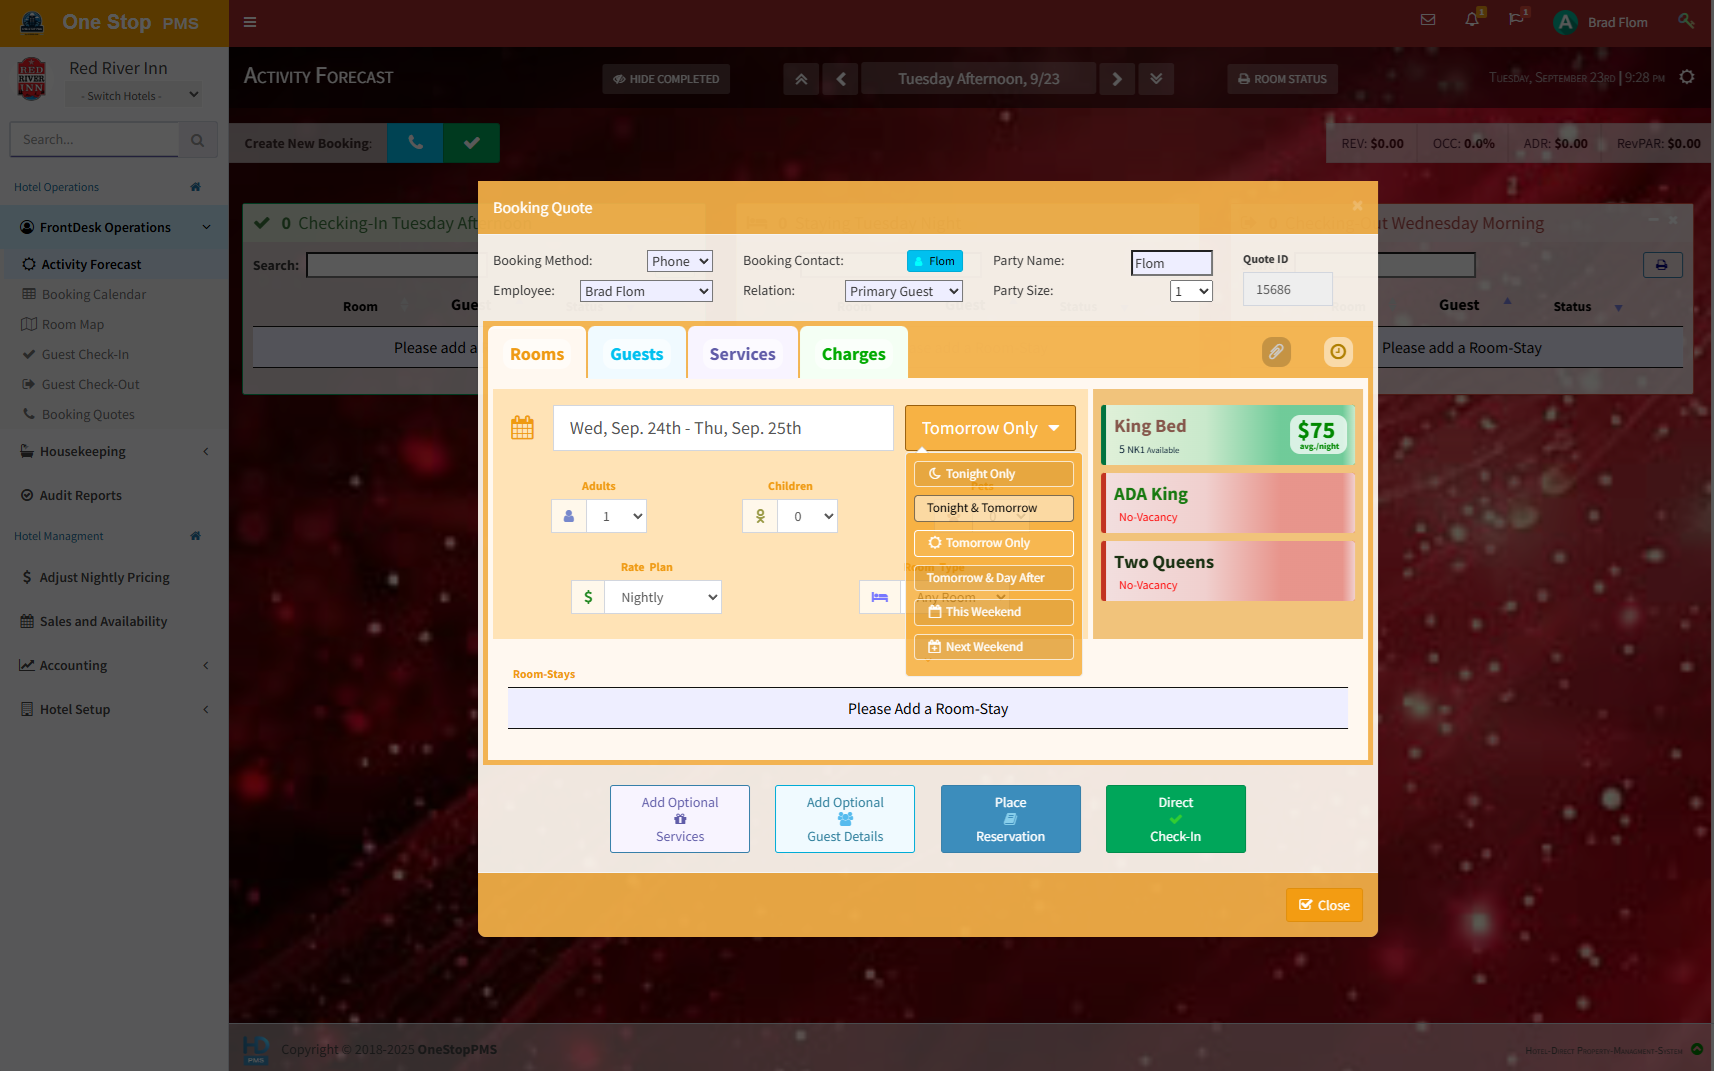This screenshot has height=1071, width=1714.
Task: Click the phone new booking button
Action: click(415, 143)
